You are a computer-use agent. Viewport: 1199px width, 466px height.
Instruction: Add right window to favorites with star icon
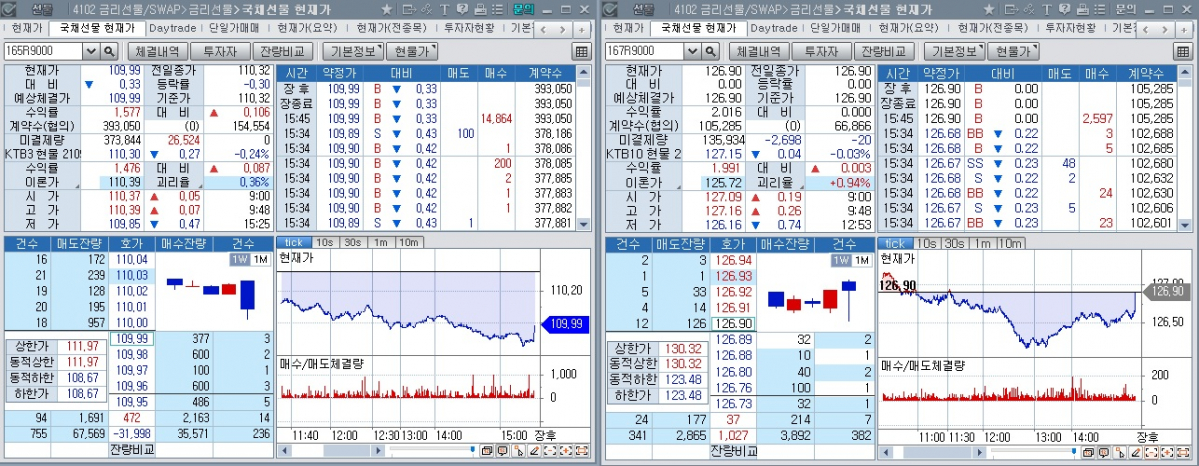click(989, 10)
